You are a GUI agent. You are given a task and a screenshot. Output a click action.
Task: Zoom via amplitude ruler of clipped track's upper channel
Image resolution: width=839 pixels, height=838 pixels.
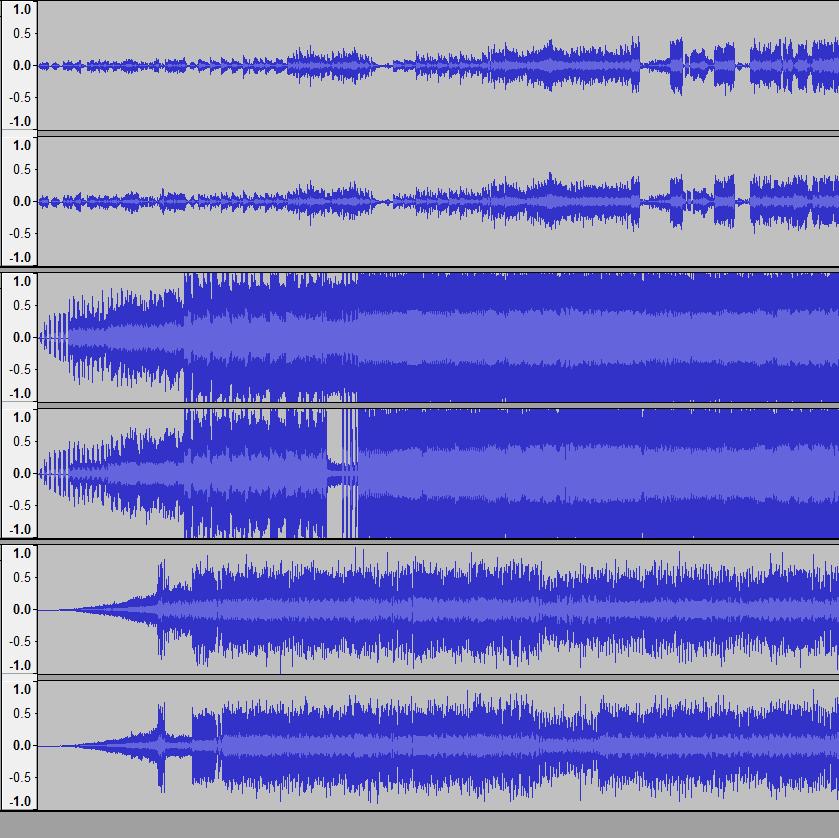(x=19, y=337)
